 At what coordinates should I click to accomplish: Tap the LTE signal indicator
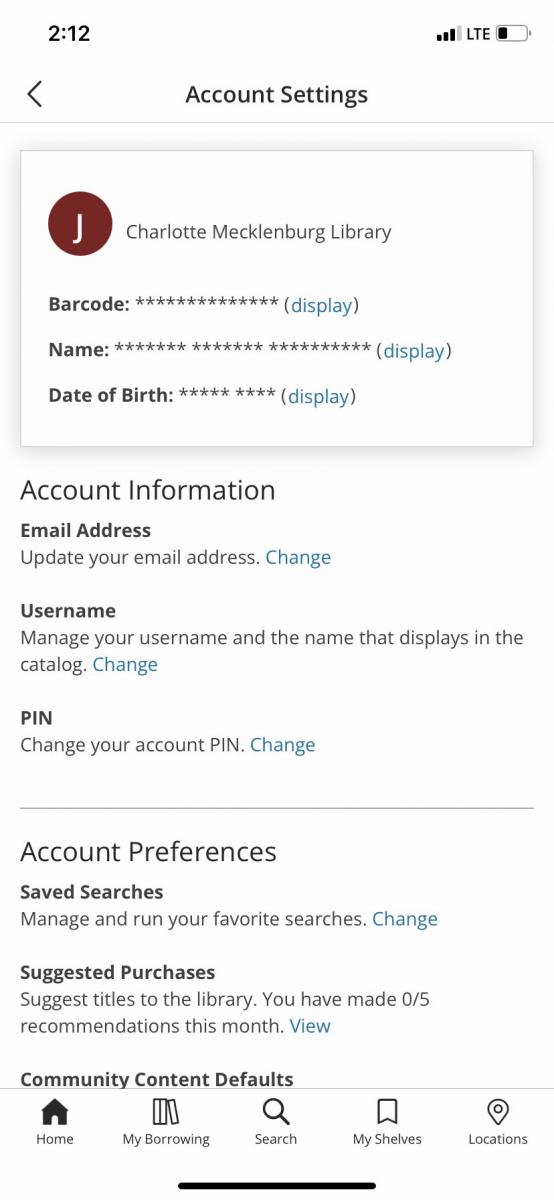(x=478, y=34)
